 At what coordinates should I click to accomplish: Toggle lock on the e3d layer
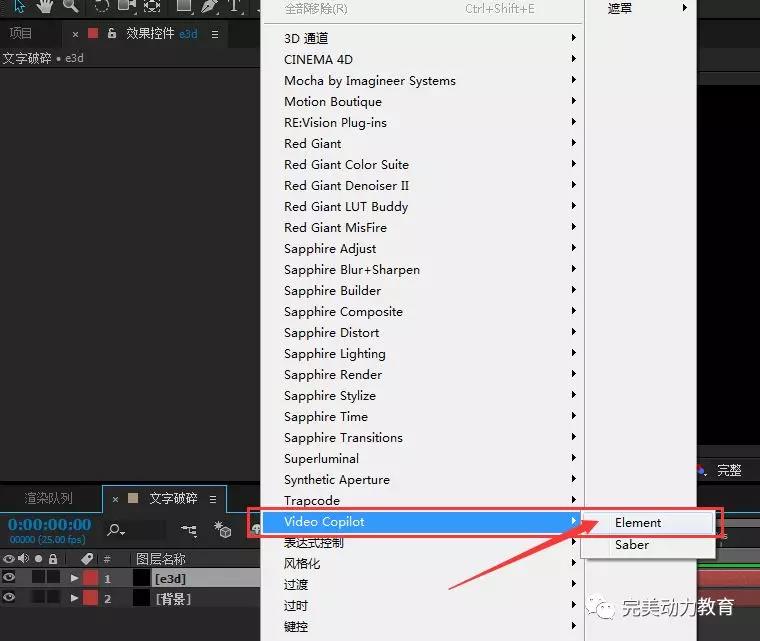[53, 577]
